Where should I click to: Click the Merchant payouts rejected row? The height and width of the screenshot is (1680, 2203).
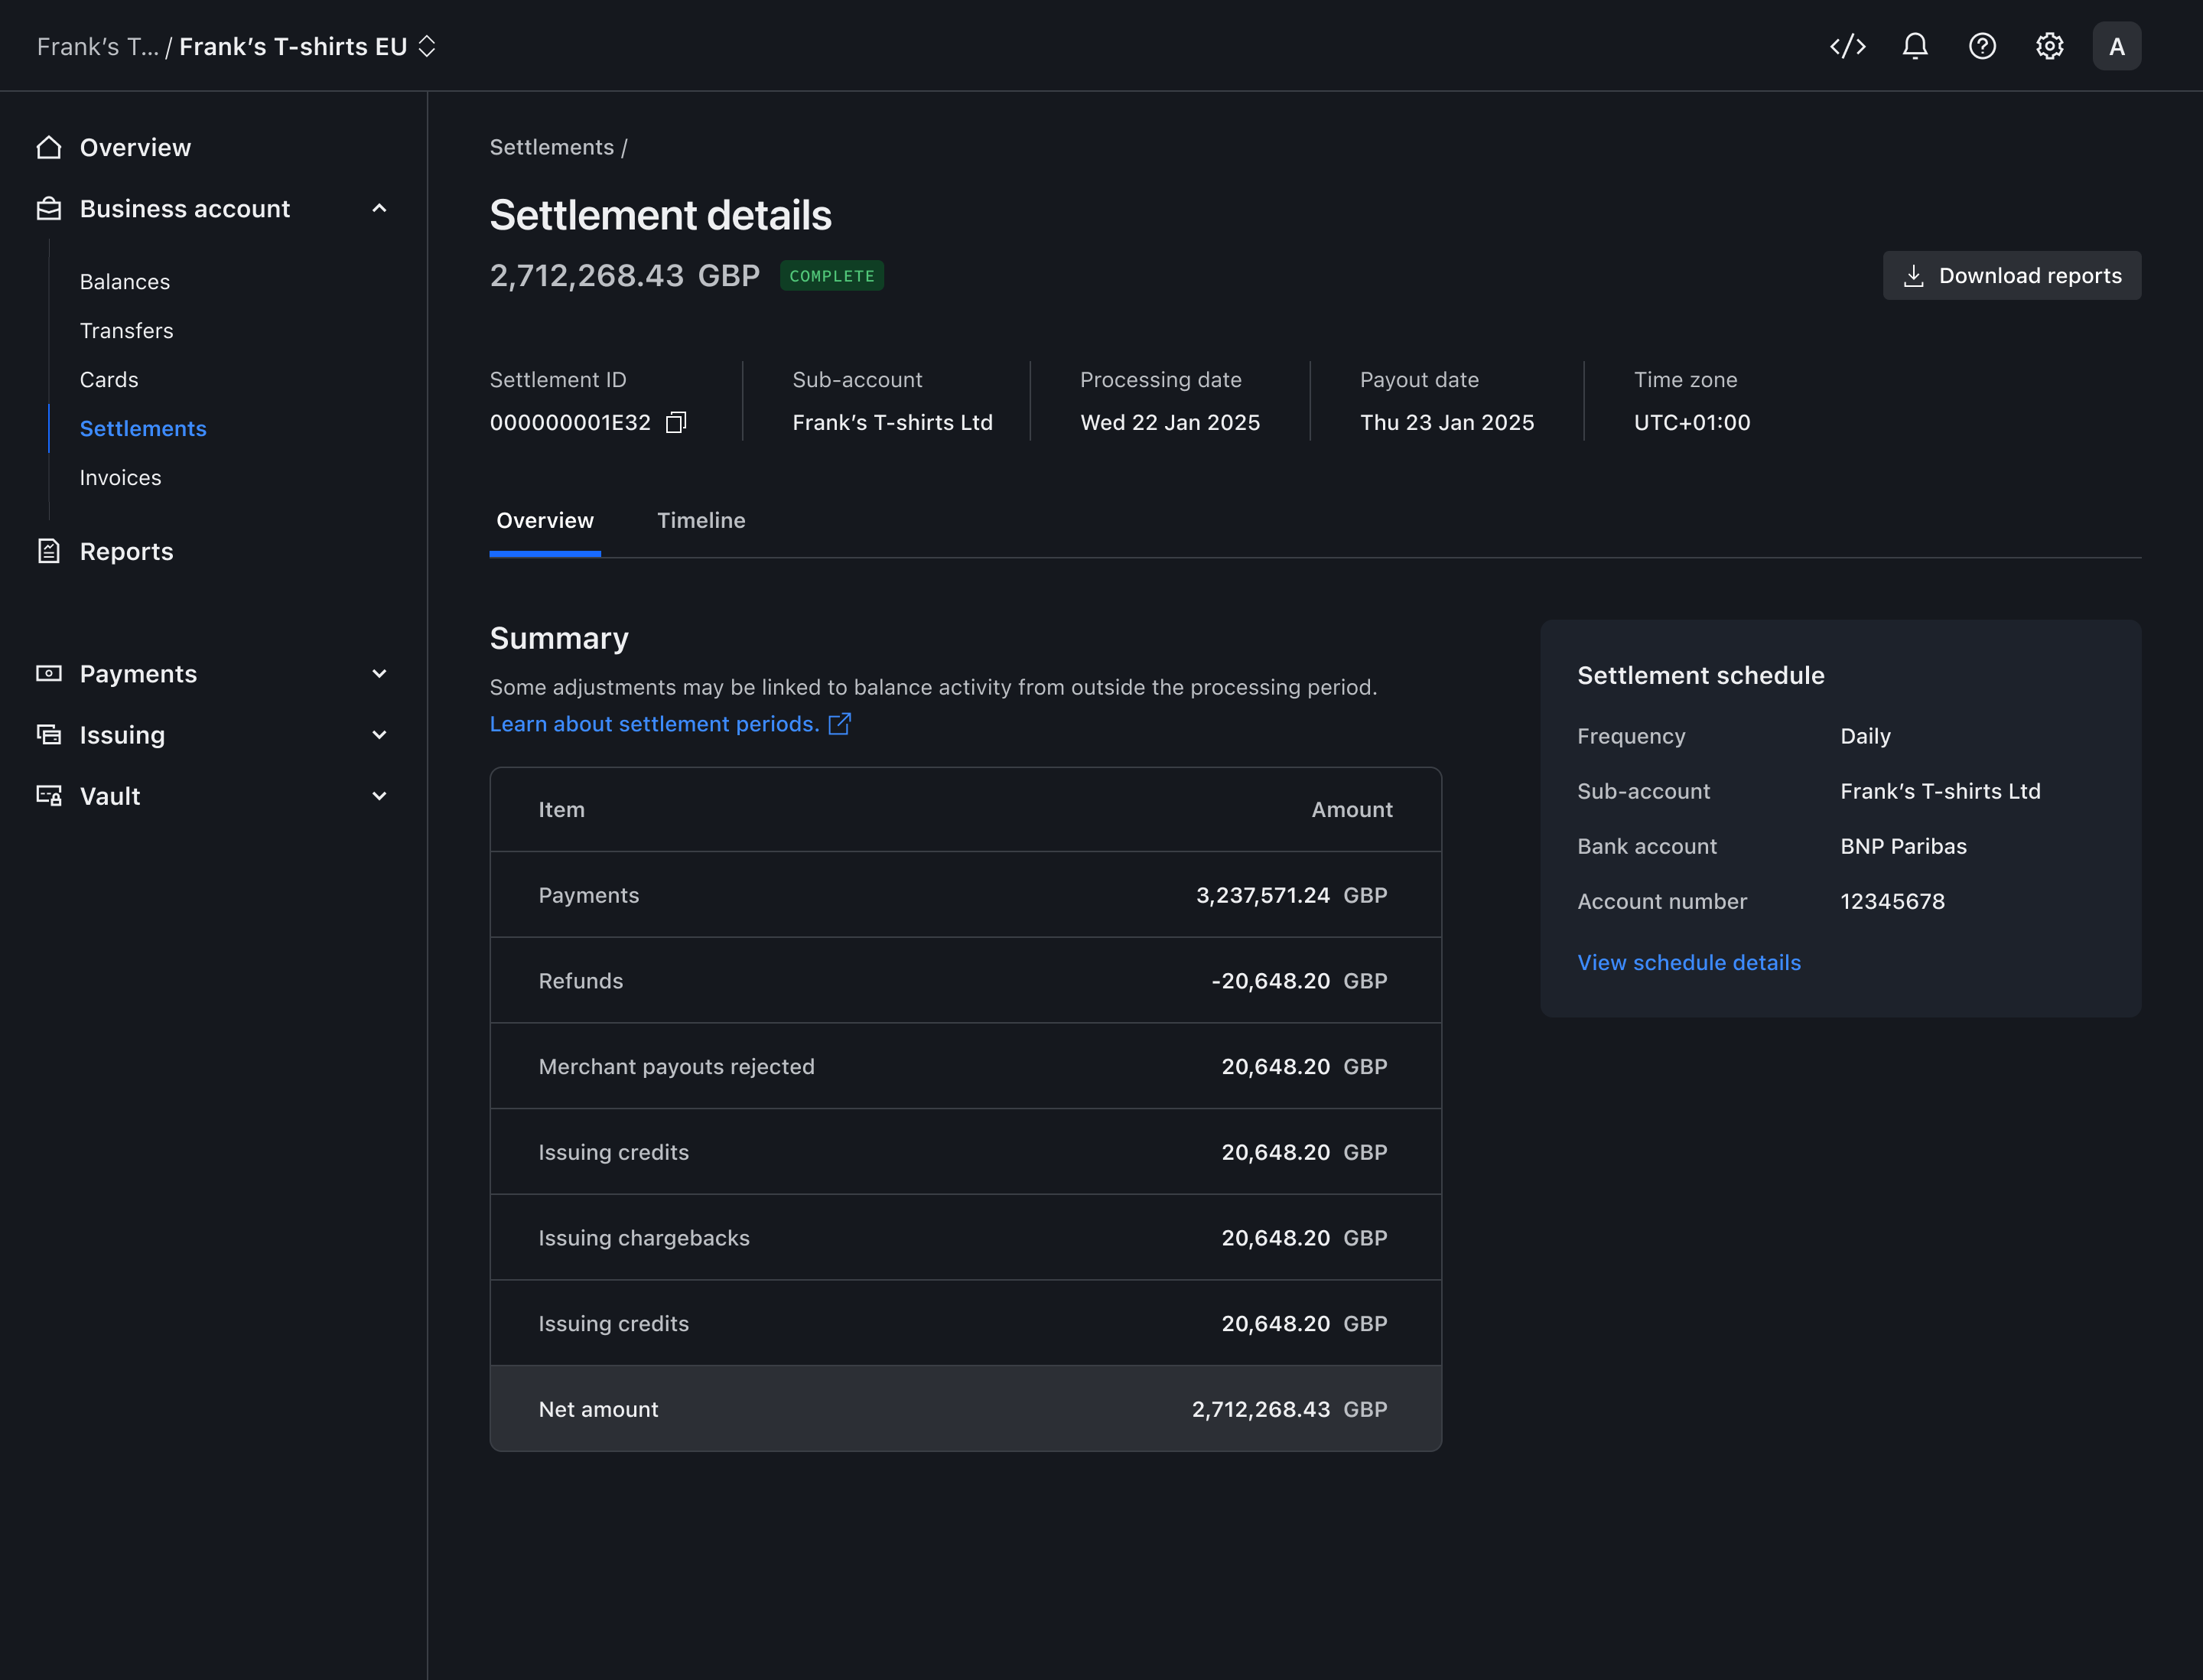point(965,1066)
